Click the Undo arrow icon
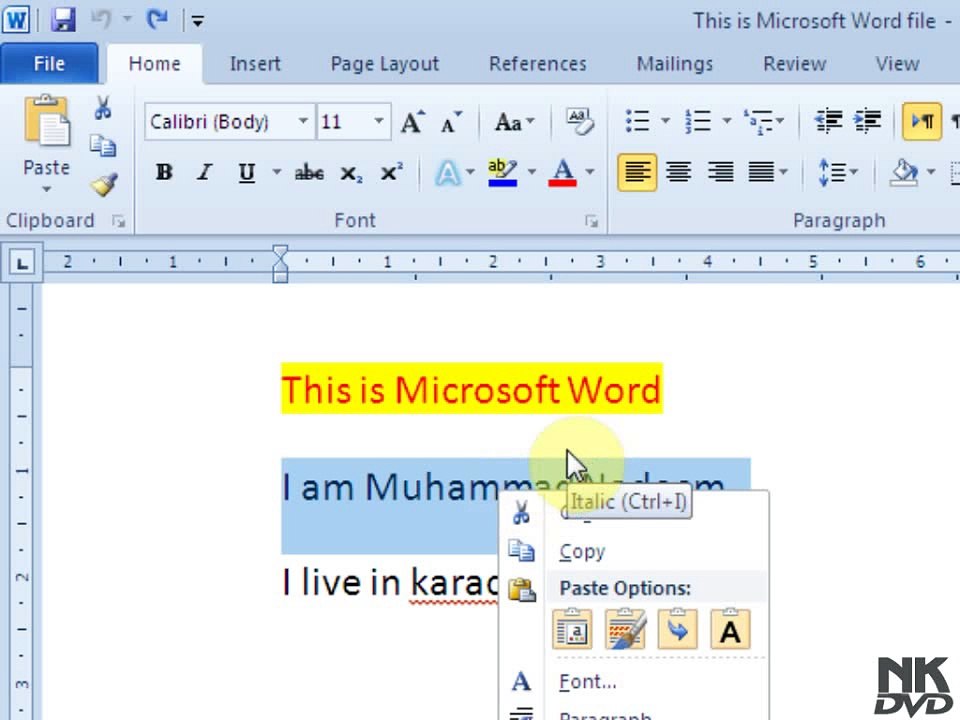 tap(102, 20)
